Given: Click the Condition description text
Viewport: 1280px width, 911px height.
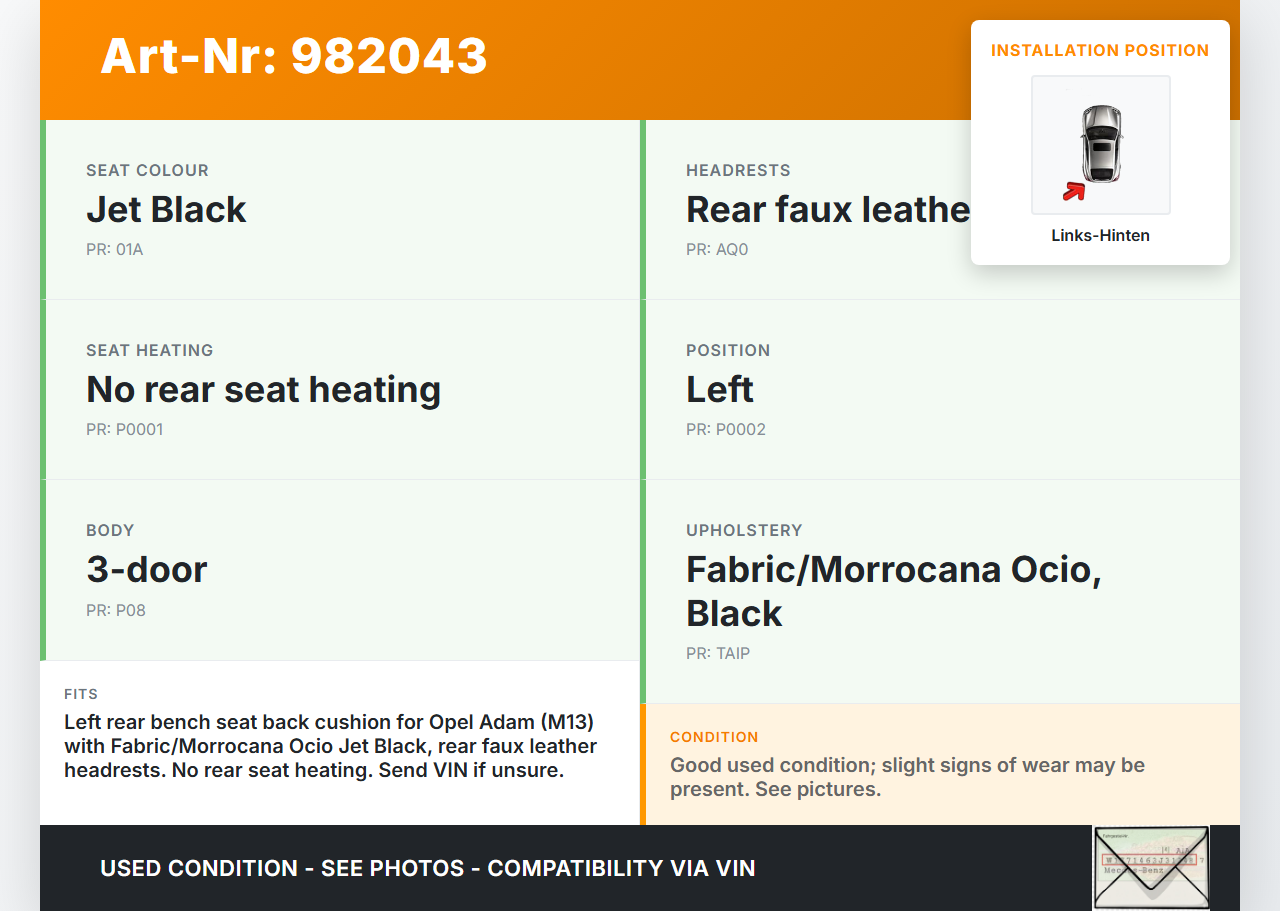Looking at the screenshot, I should (x=907, y=777).
